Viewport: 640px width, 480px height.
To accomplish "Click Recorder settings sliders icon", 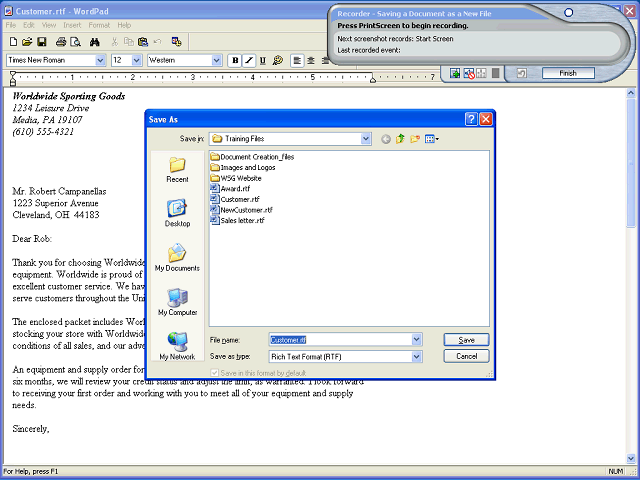I will (482, 73).
